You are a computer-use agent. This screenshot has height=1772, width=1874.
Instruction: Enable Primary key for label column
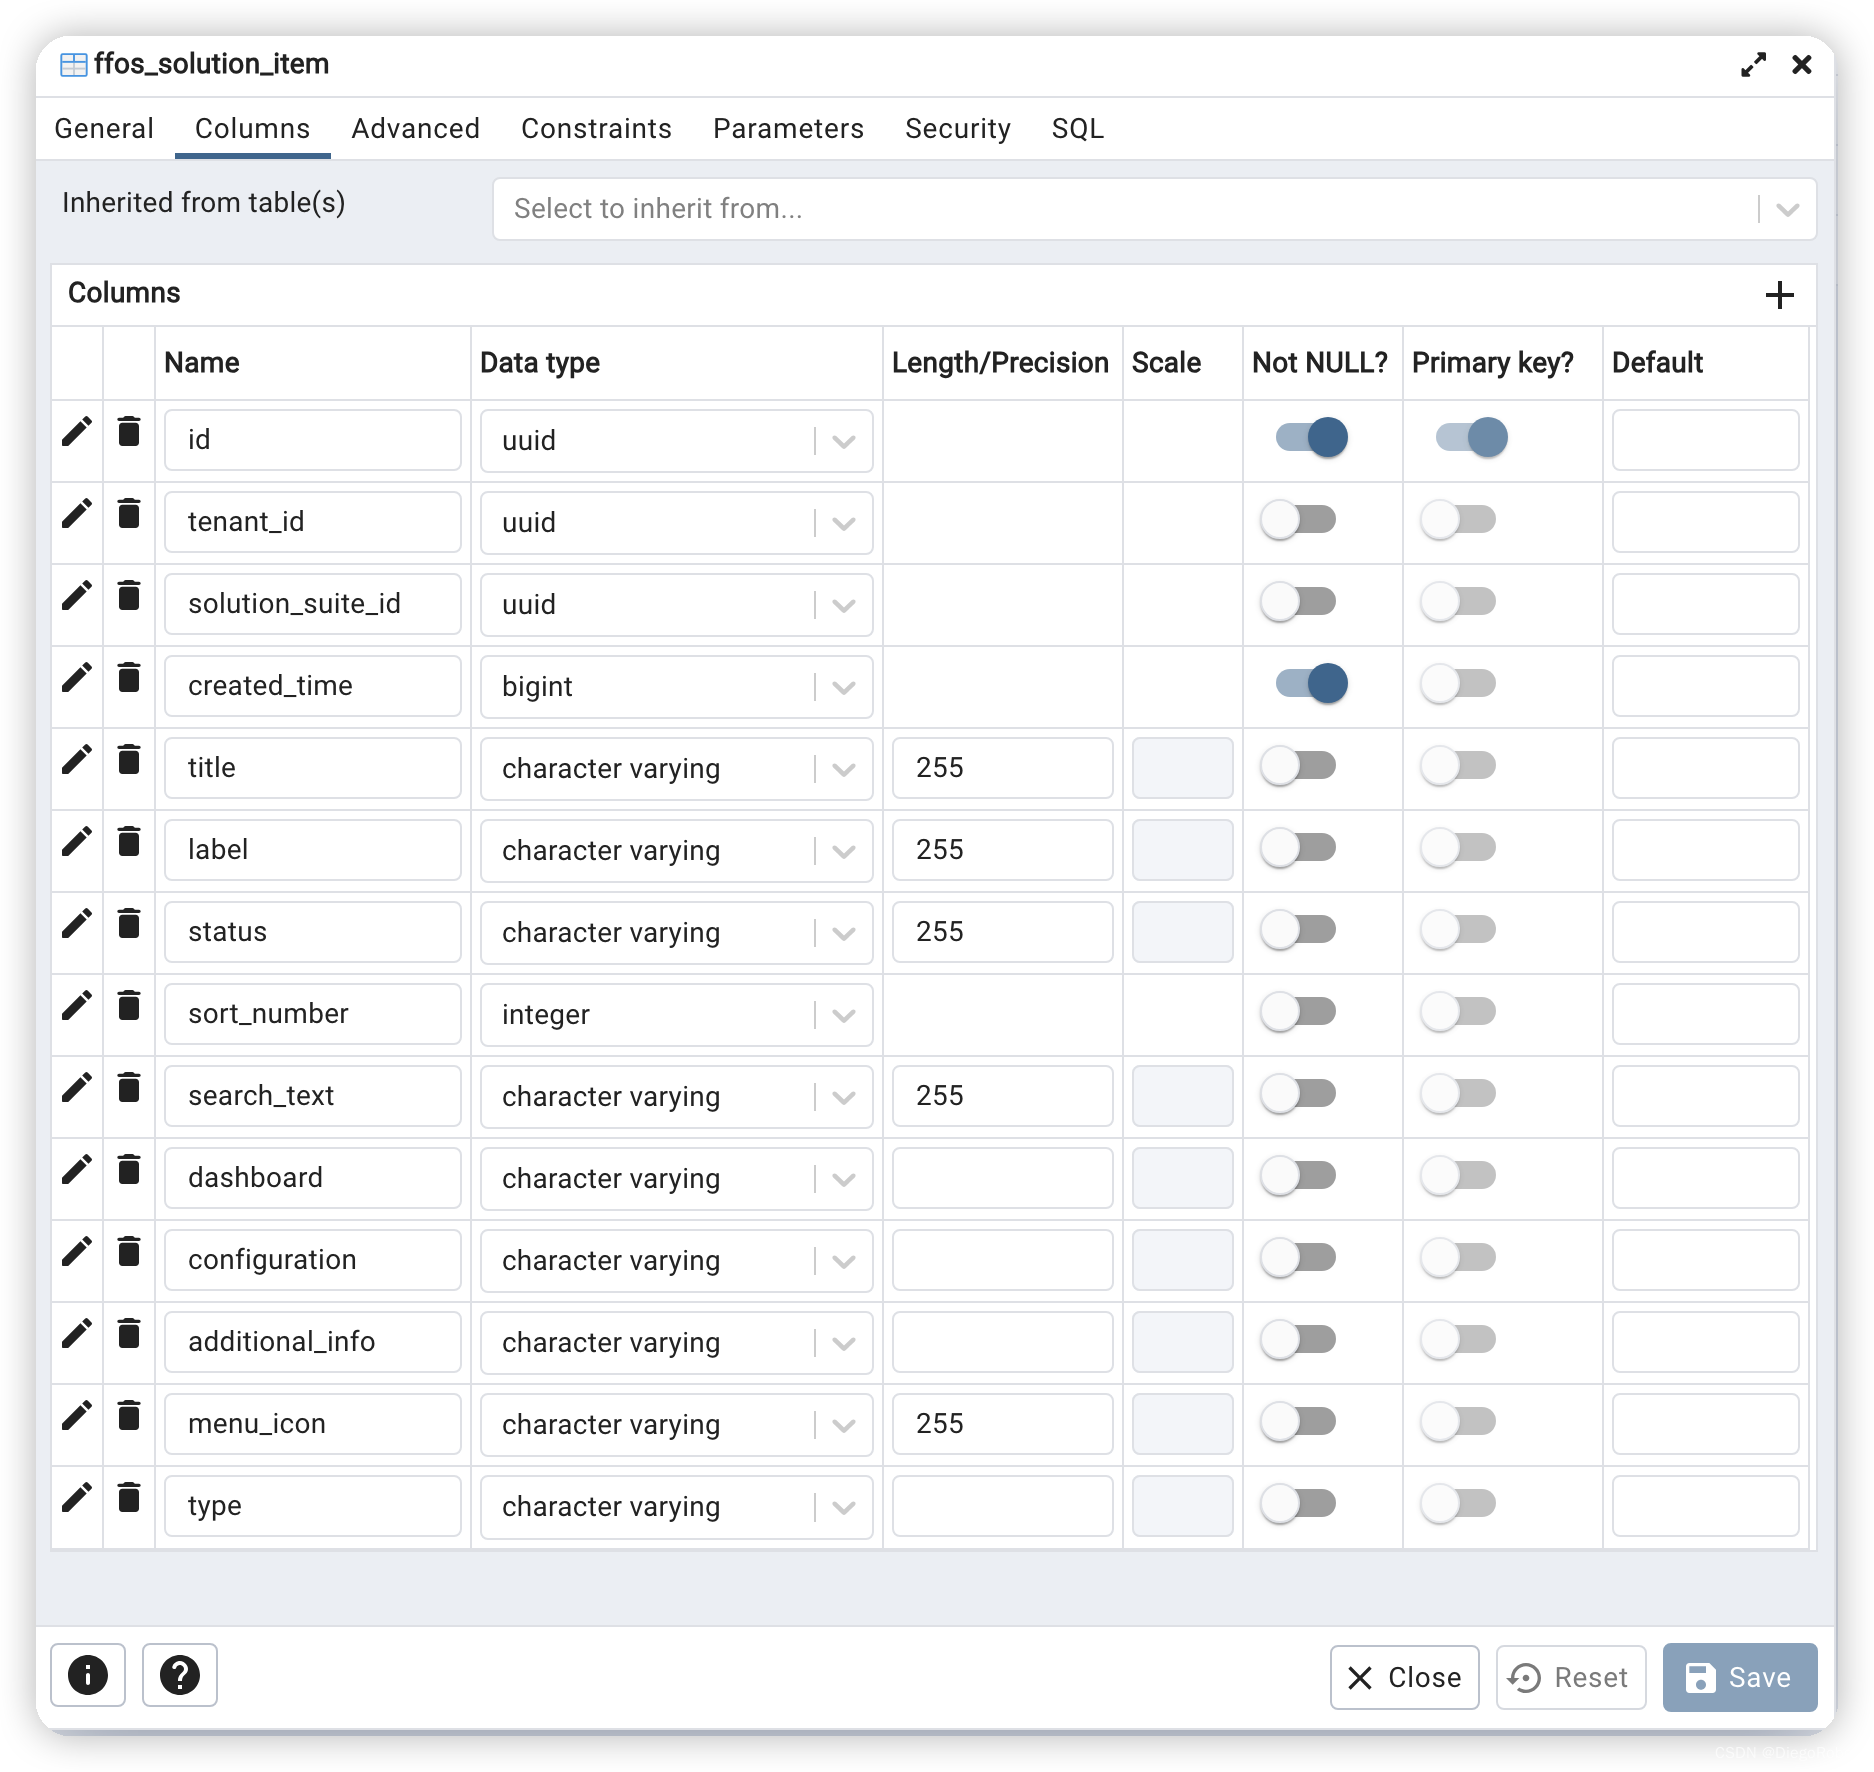pyautogui.click(x=1458, y=848)
